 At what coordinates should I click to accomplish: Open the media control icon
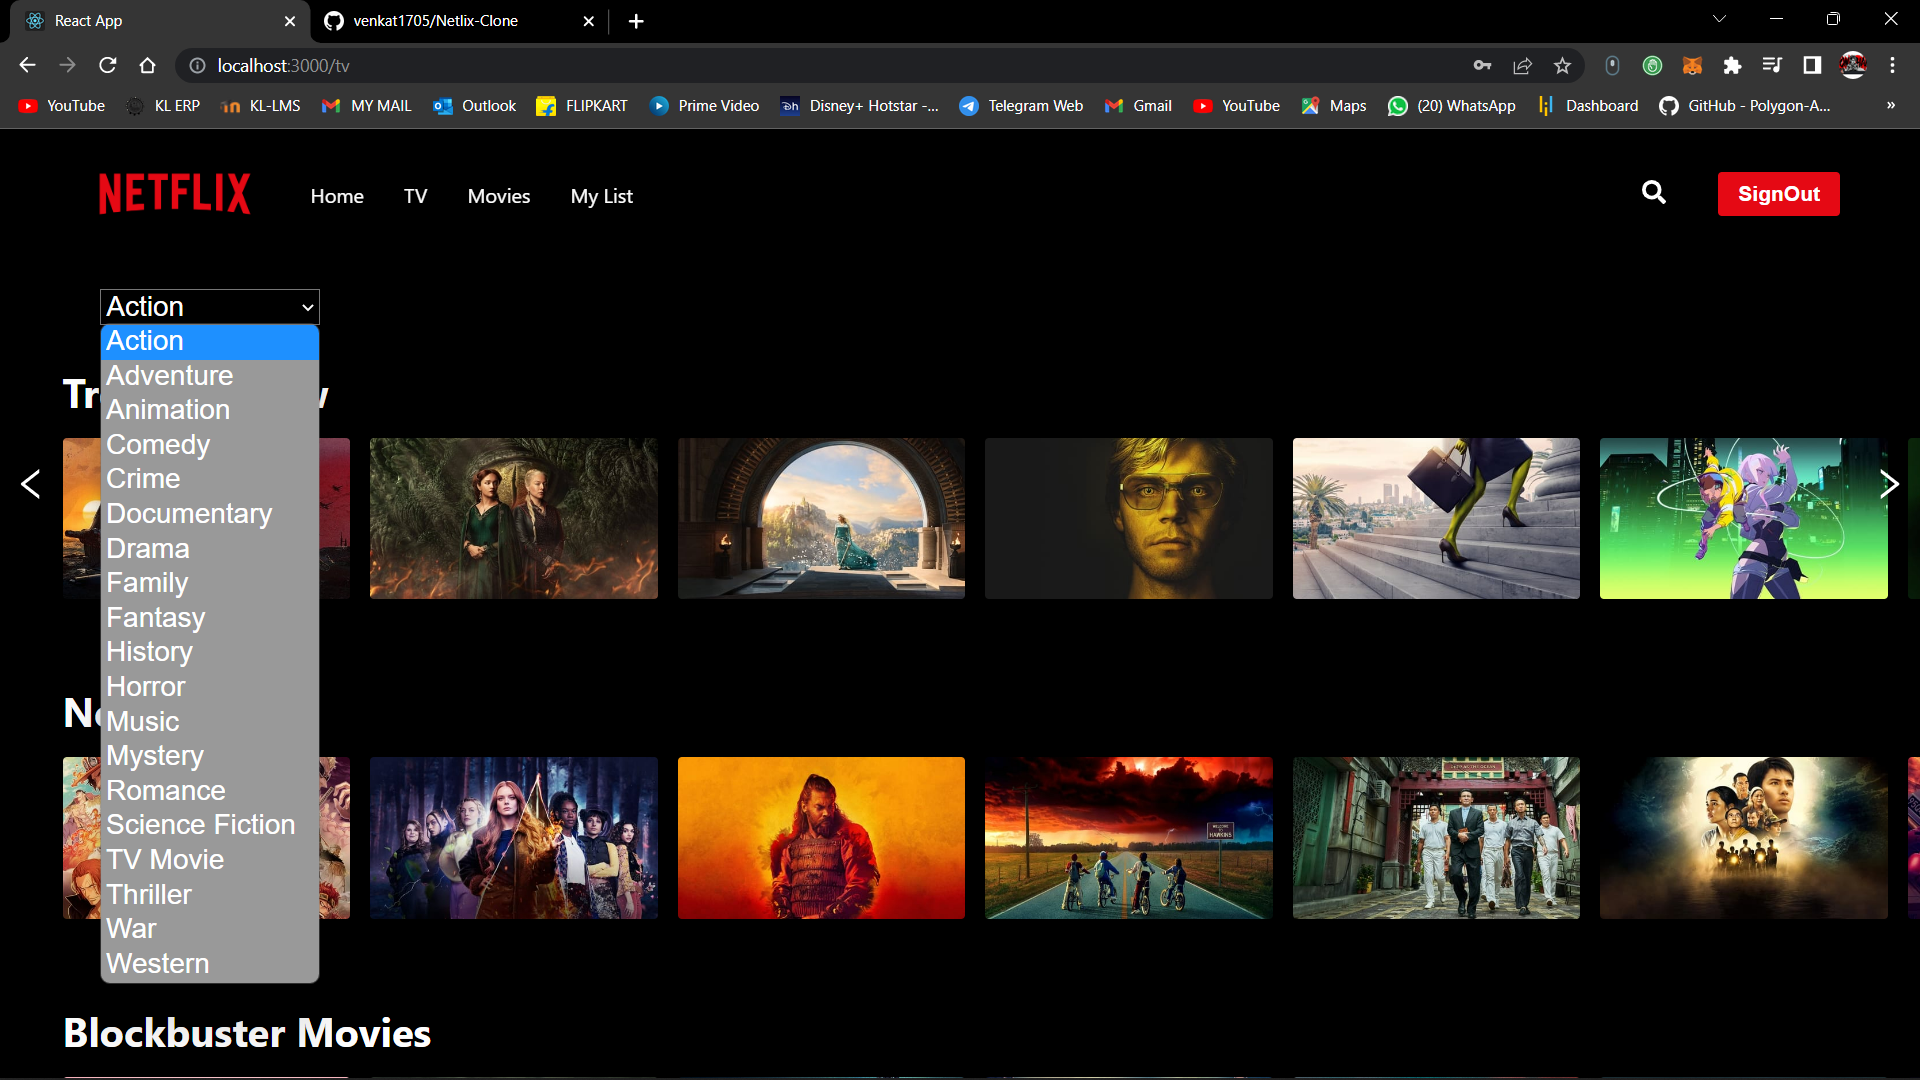point(1772,65)
